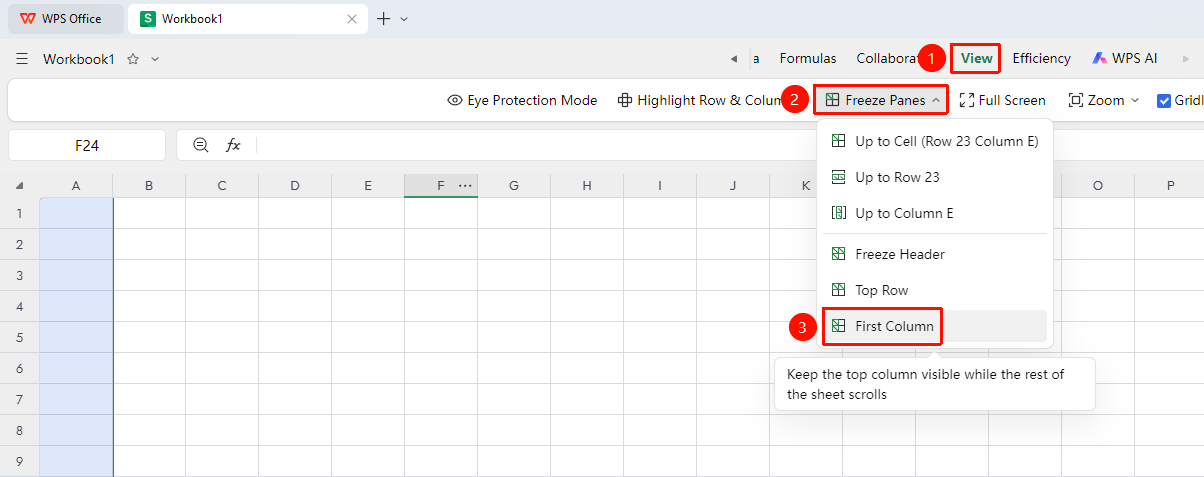Viewport: 1204px width, 477px height.
Task: Add a new document tab
Action: click(383, 19)
